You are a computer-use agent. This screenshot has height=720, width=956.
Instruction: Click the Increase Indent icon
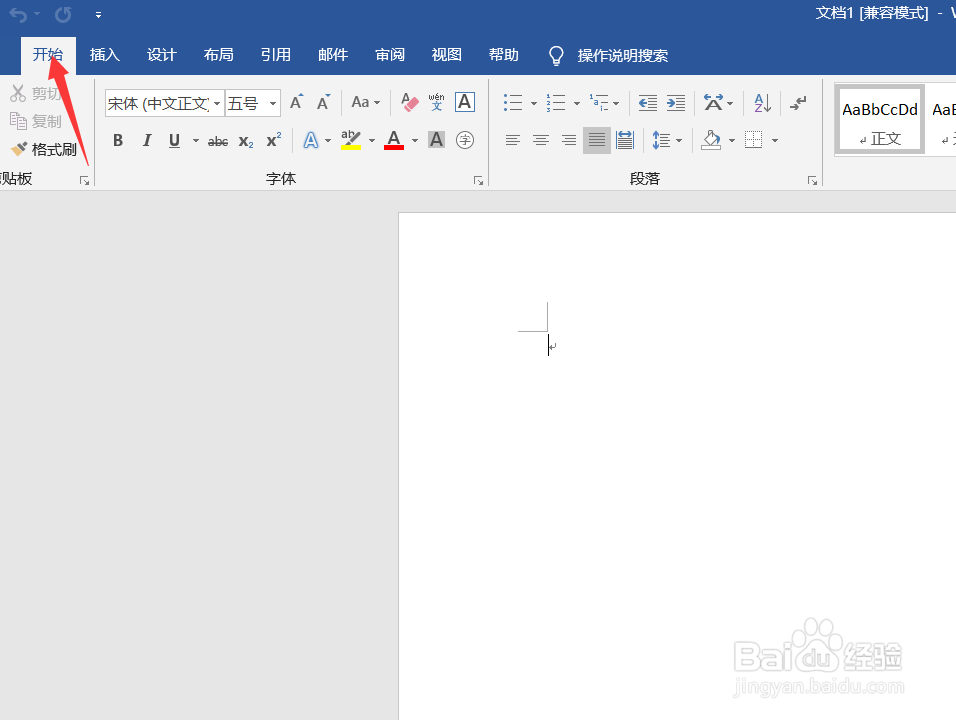676,102
